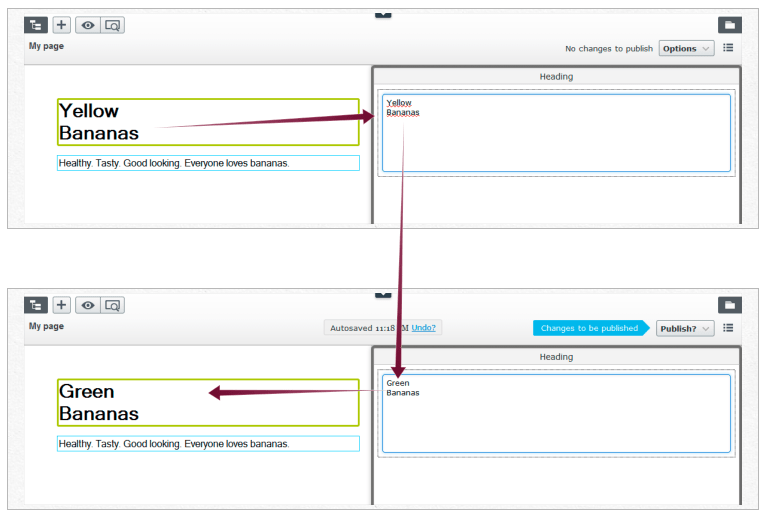Click the plus add-content icon above Green Bananas

[x=62, y=305]
